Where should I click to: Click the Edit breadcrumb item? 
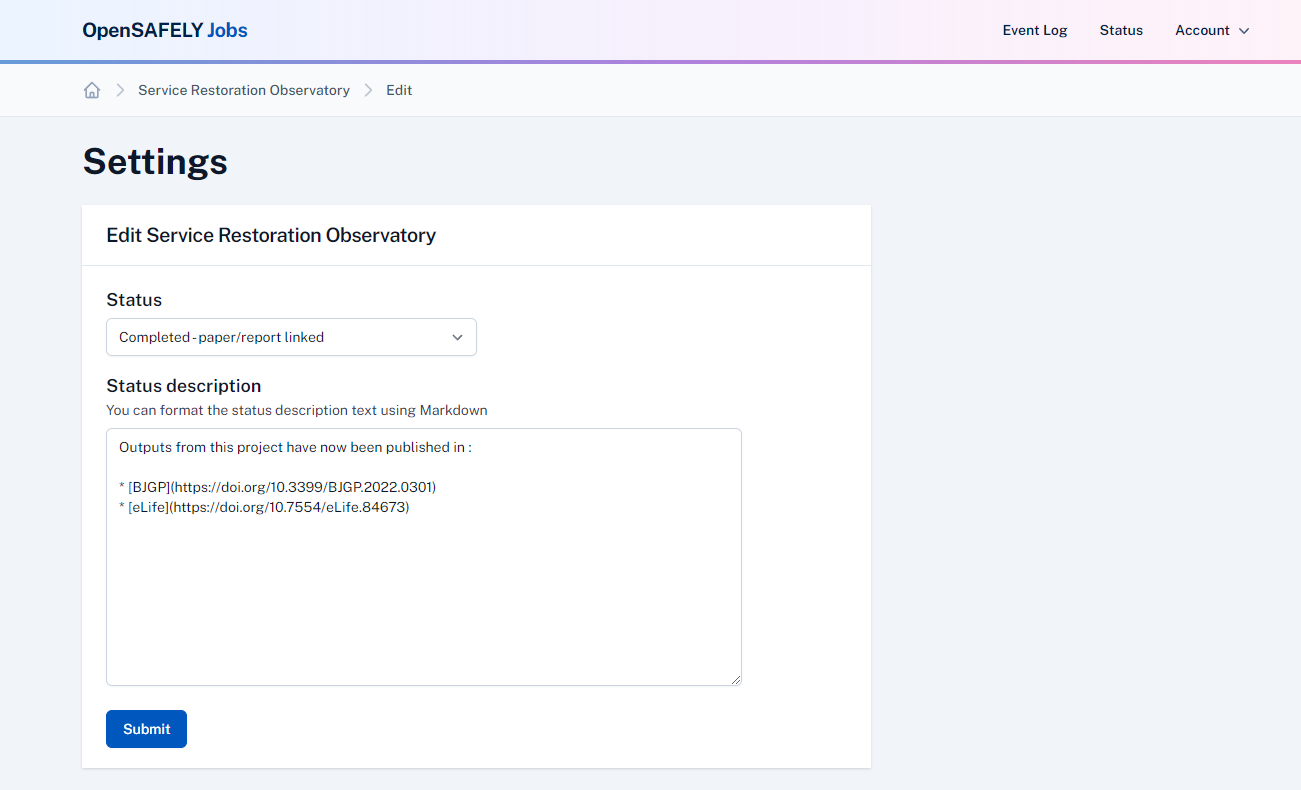tap(399, 90)
